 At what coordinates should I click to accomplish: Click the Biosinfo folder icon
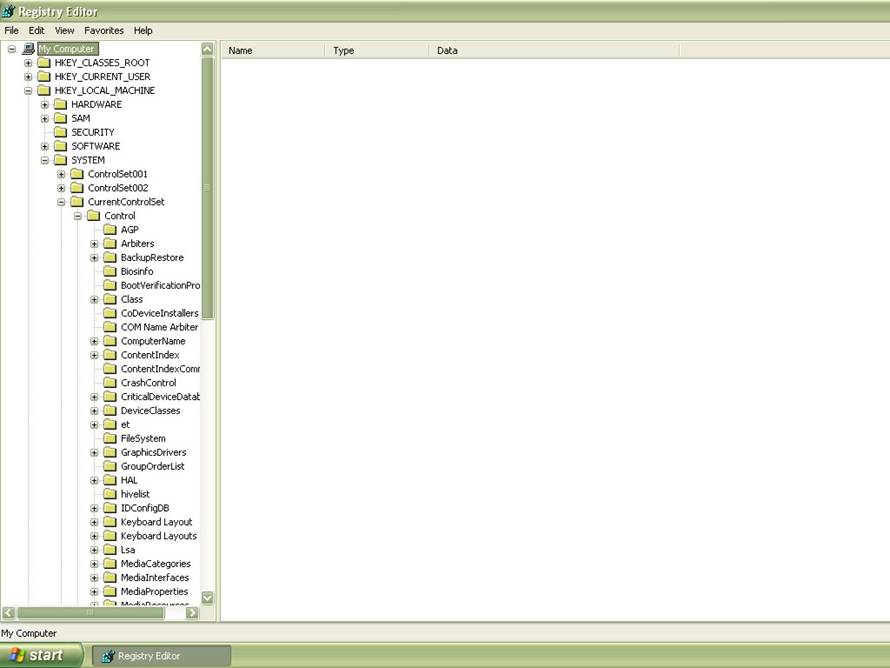(x=110, y=271)
